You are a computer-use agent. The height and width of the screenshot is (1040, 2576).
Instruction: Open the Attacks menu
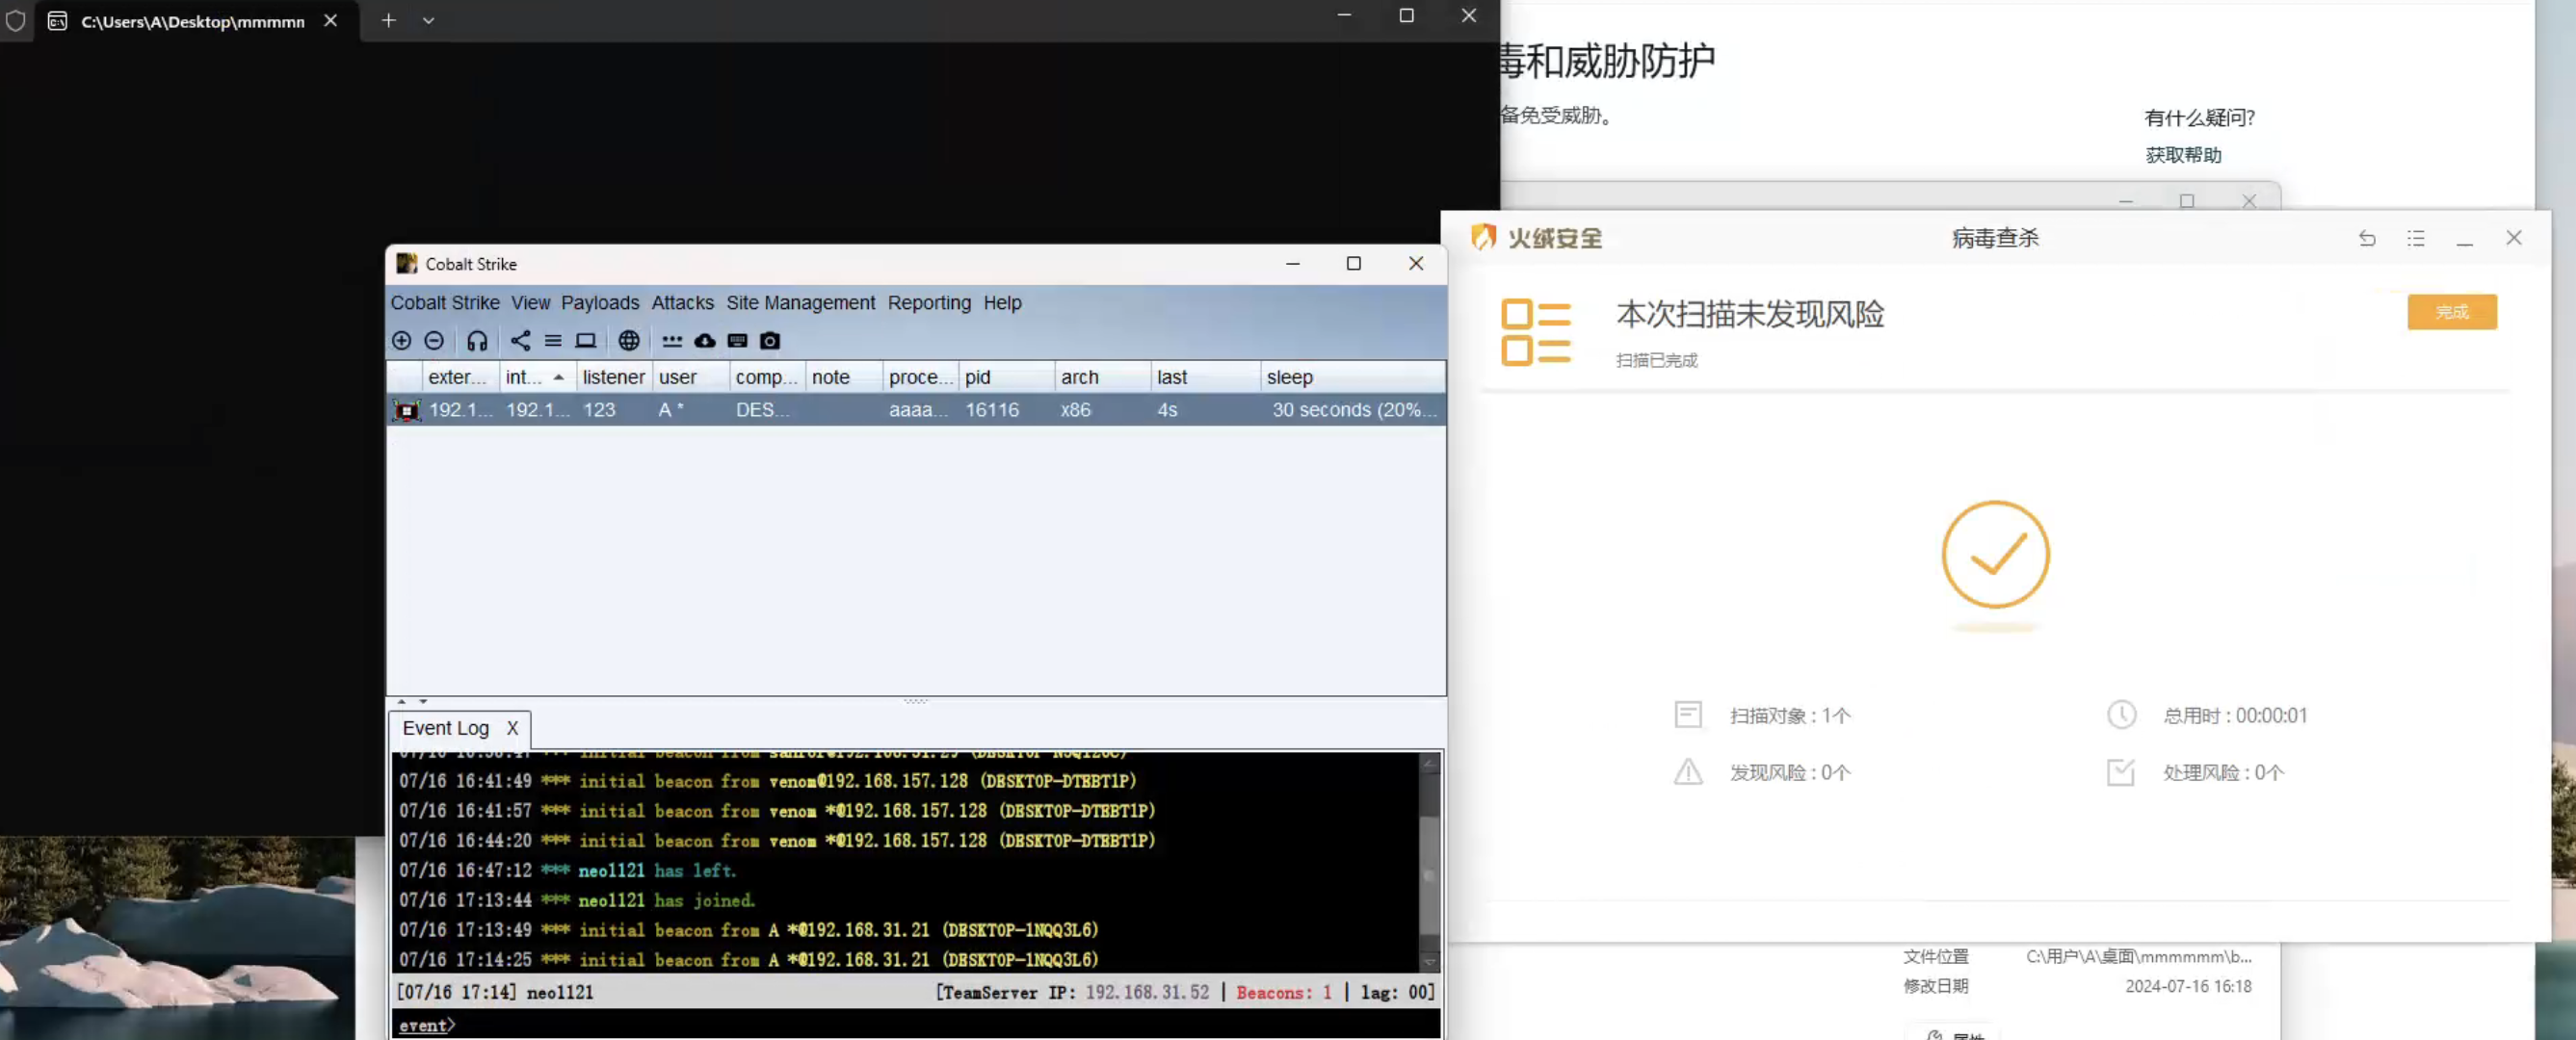coord(682,303)
